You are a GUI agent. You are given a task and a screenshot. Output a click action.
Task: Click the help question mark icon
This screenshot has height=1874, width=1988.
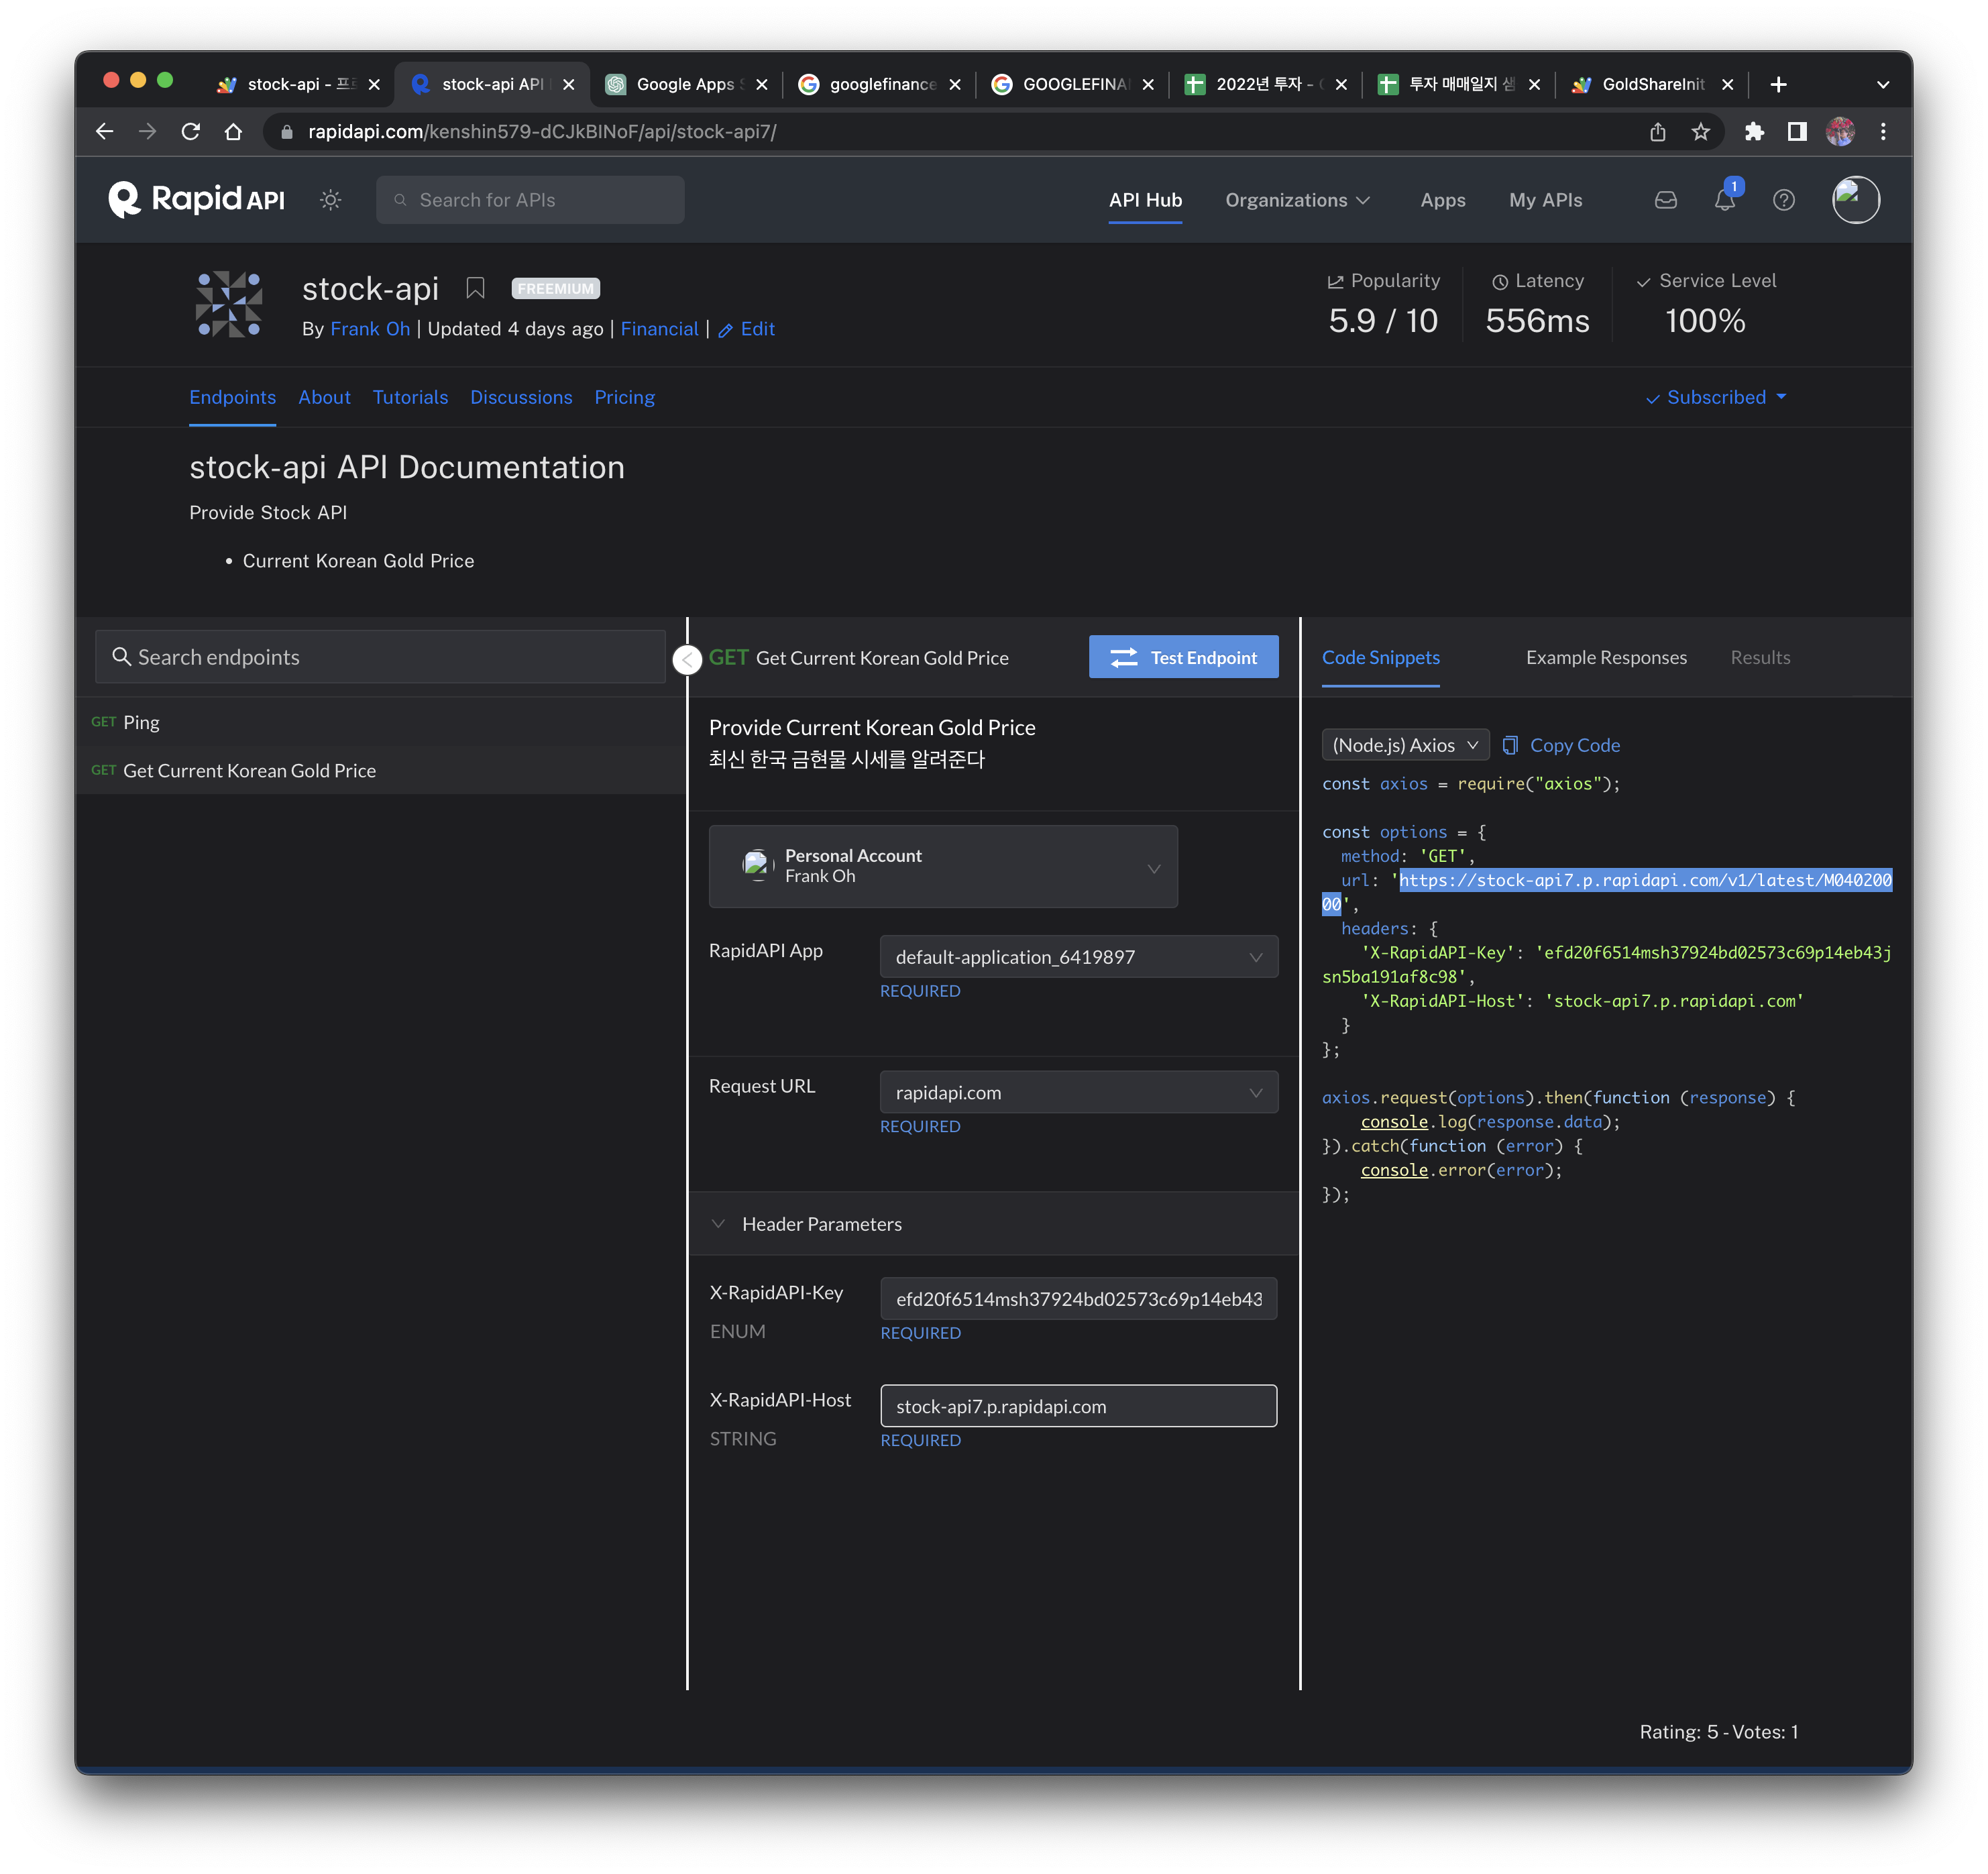point(1784,200)
